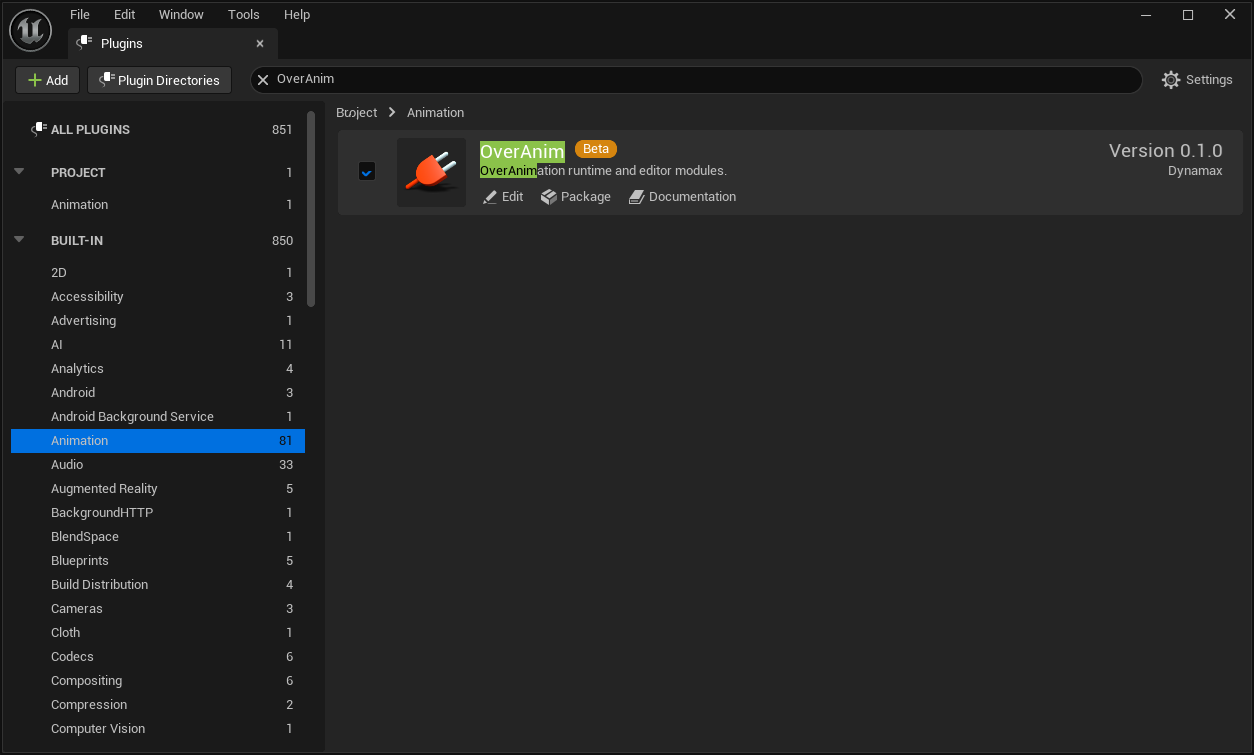This screenshot has width=1254, height=755.
Task: Select the 2D category
Action: (x=158, y=272)
